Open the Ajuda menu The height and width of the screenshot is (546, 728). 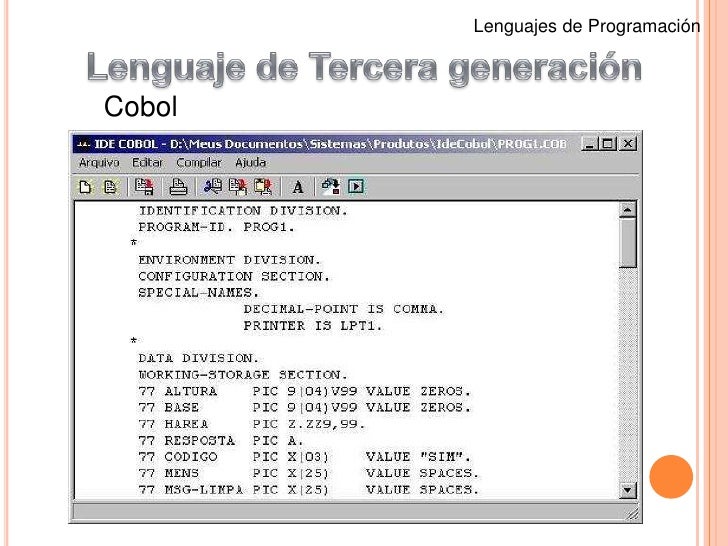(250, 162)
